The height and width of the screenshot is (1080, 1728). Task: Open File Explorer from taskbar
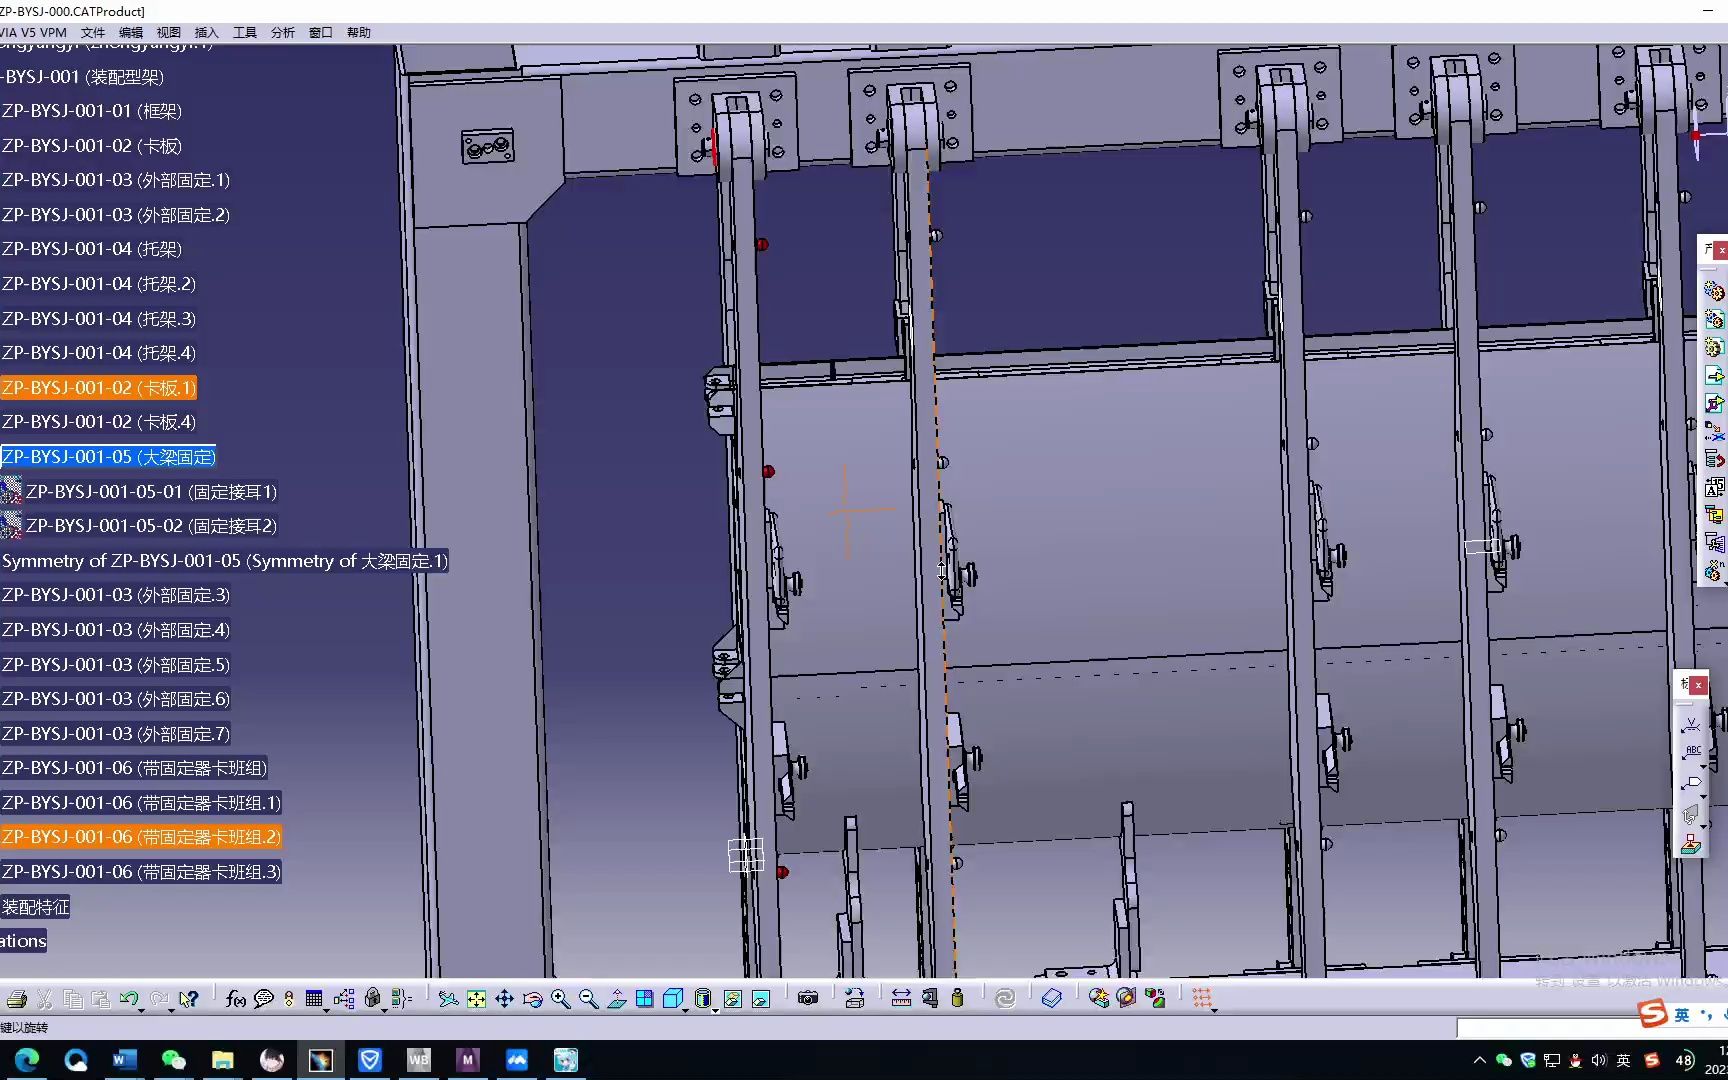pos(223,1060)
